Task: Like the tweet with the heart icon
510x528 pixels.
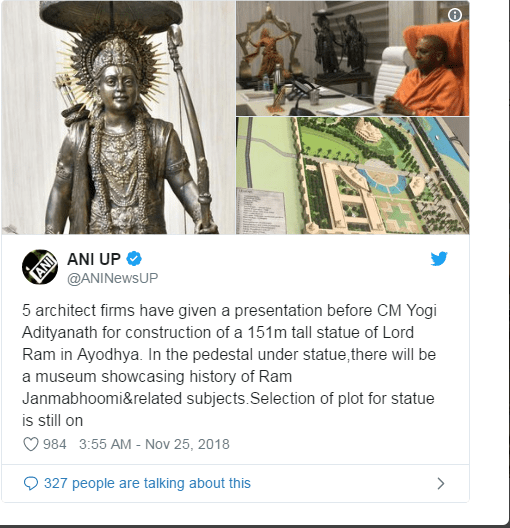Action: 31,444
